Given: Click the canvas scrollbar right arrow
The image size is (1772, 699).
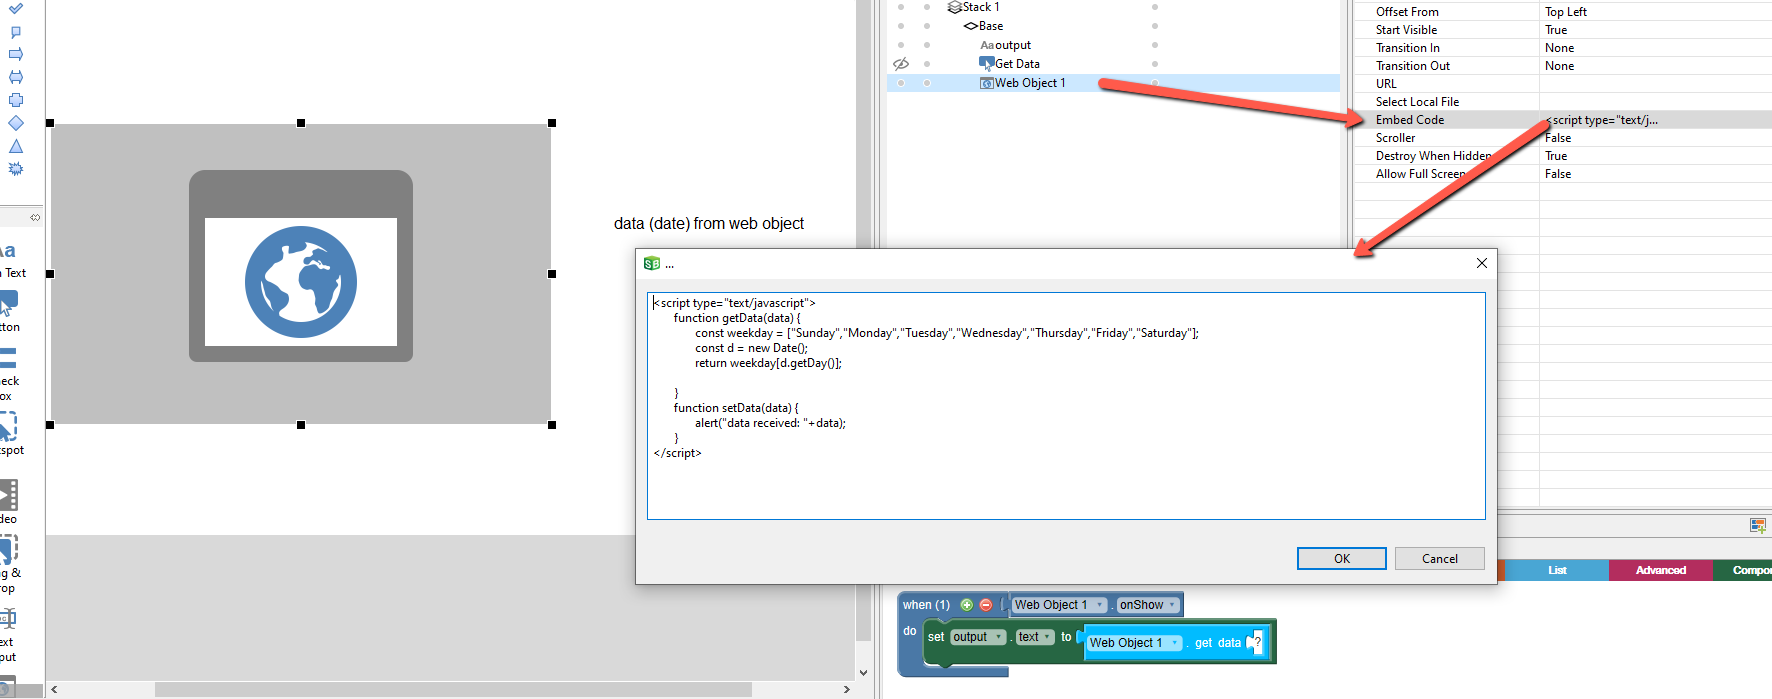Looking at the screenshot, I should [x=847, y=689].
